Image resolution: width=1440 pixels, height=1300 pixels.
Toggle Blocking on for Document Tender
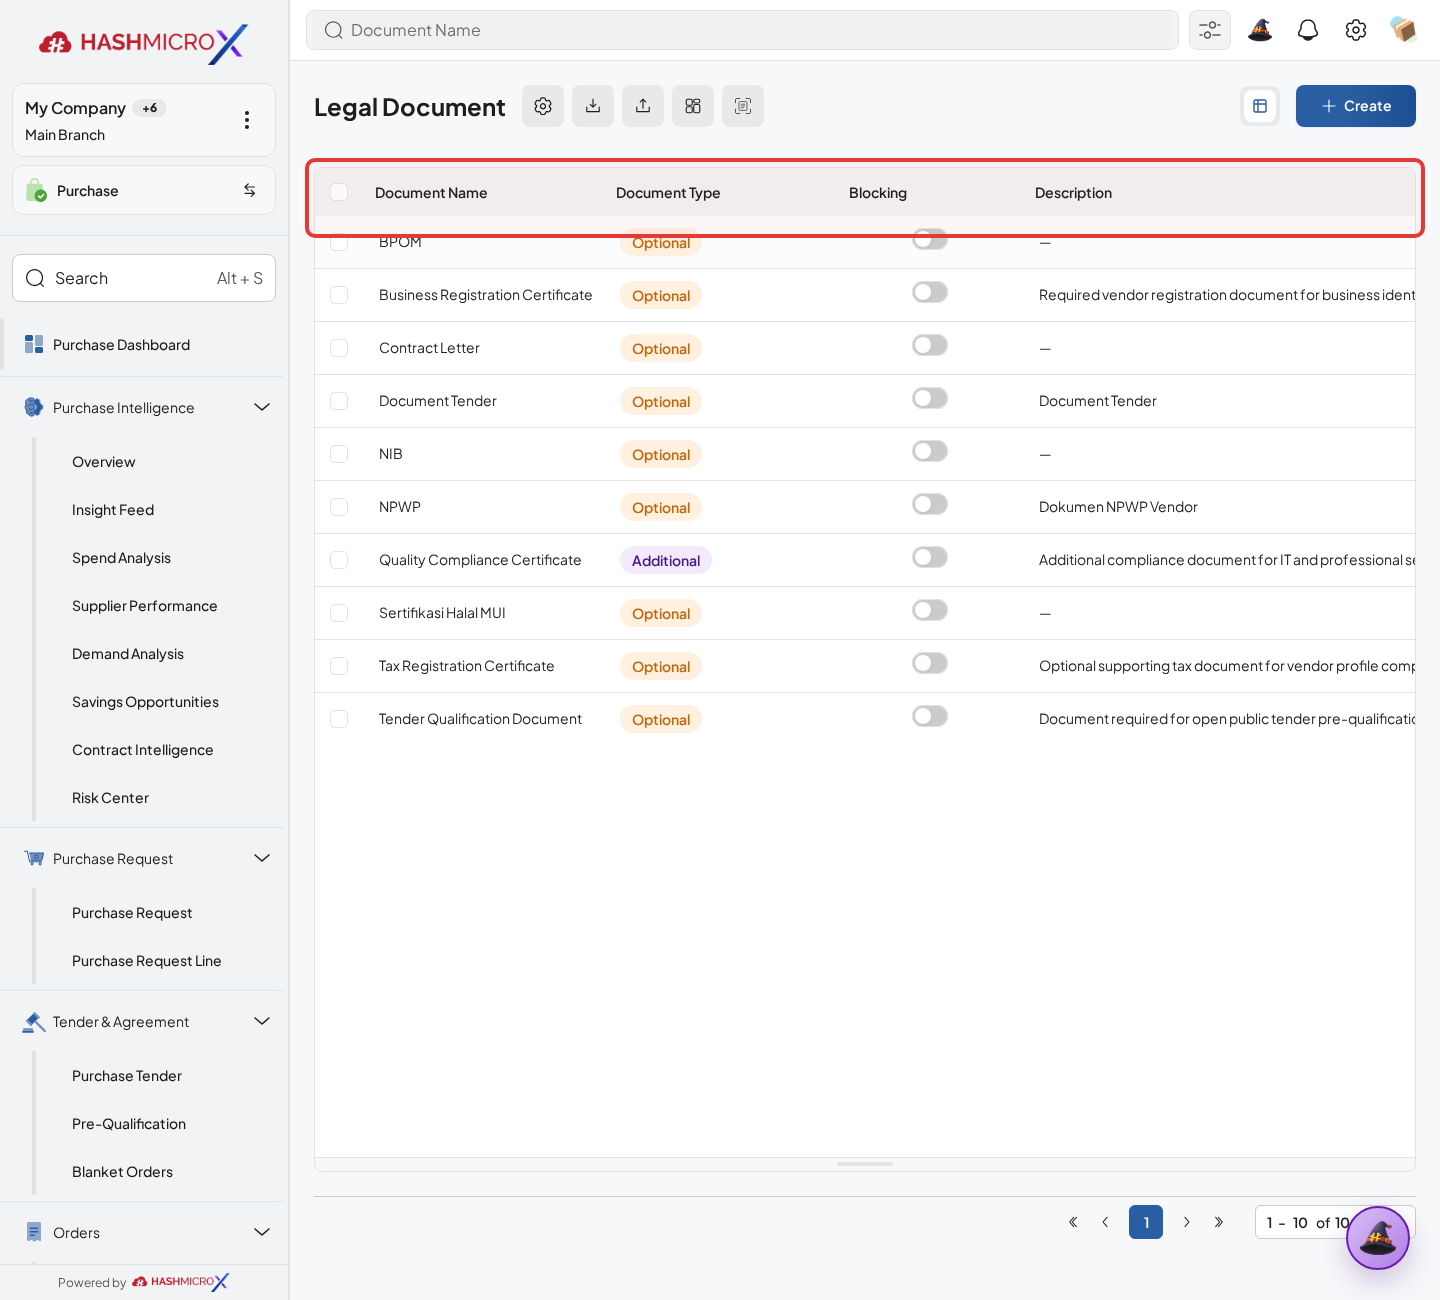(x=930, y=398)
